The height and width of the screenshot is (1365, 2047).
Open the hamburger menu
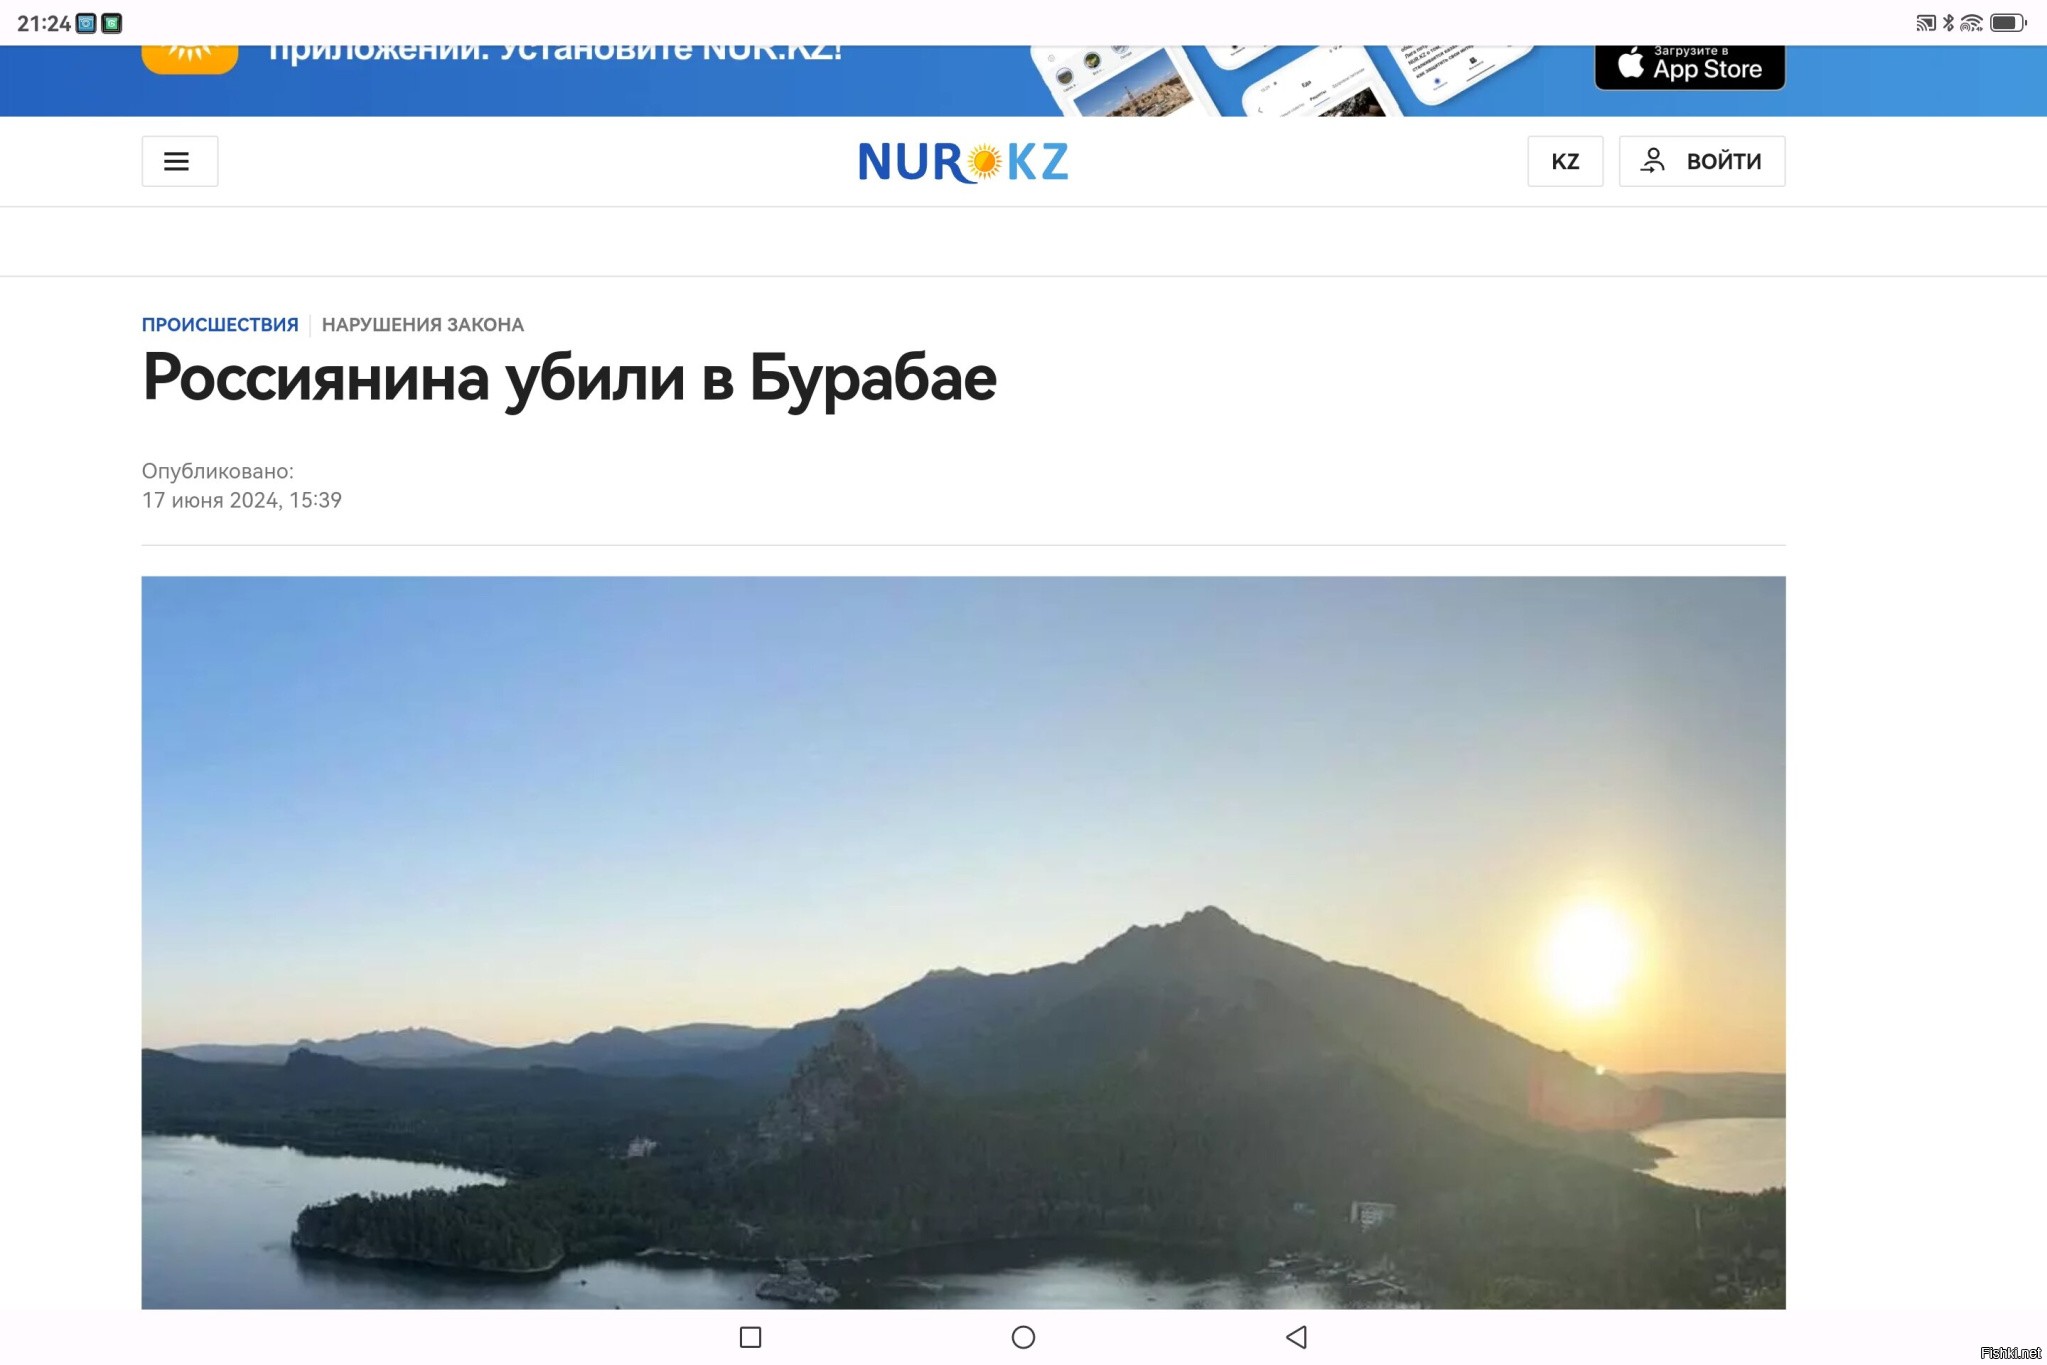[x=179, y=161]
